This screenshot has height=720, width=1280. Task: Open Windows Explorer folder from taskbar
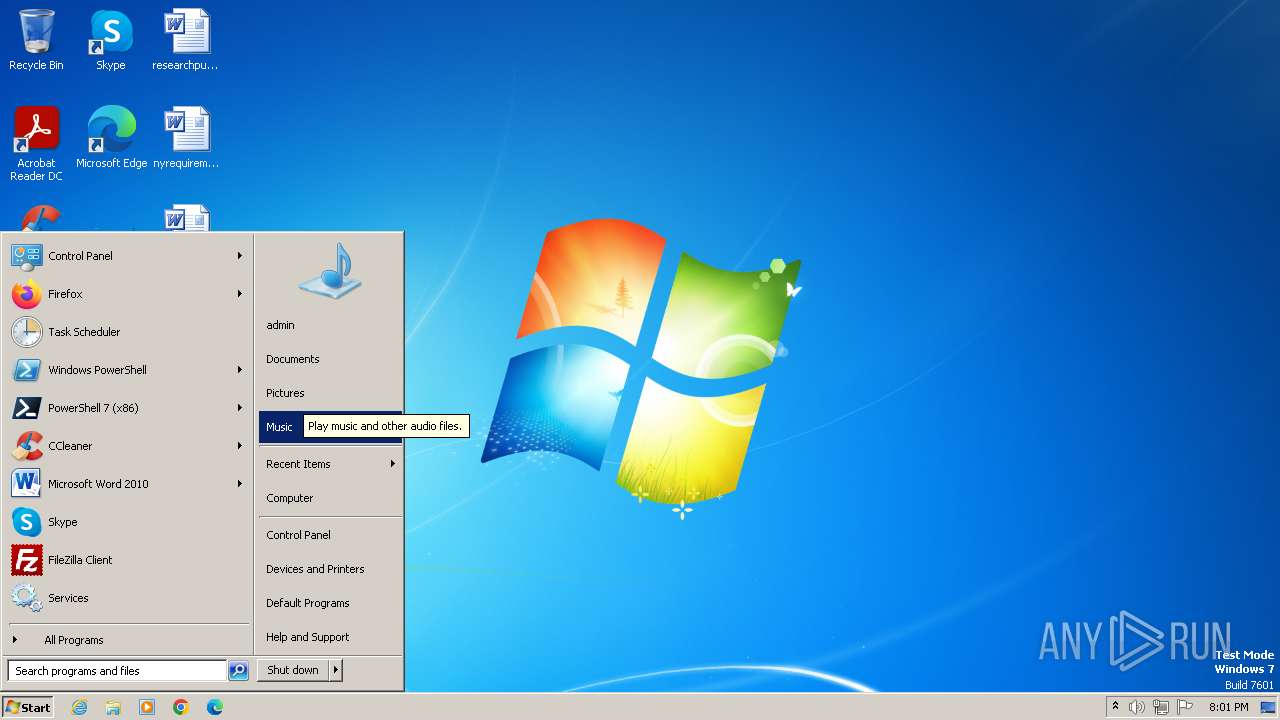(x=113, y=707)
